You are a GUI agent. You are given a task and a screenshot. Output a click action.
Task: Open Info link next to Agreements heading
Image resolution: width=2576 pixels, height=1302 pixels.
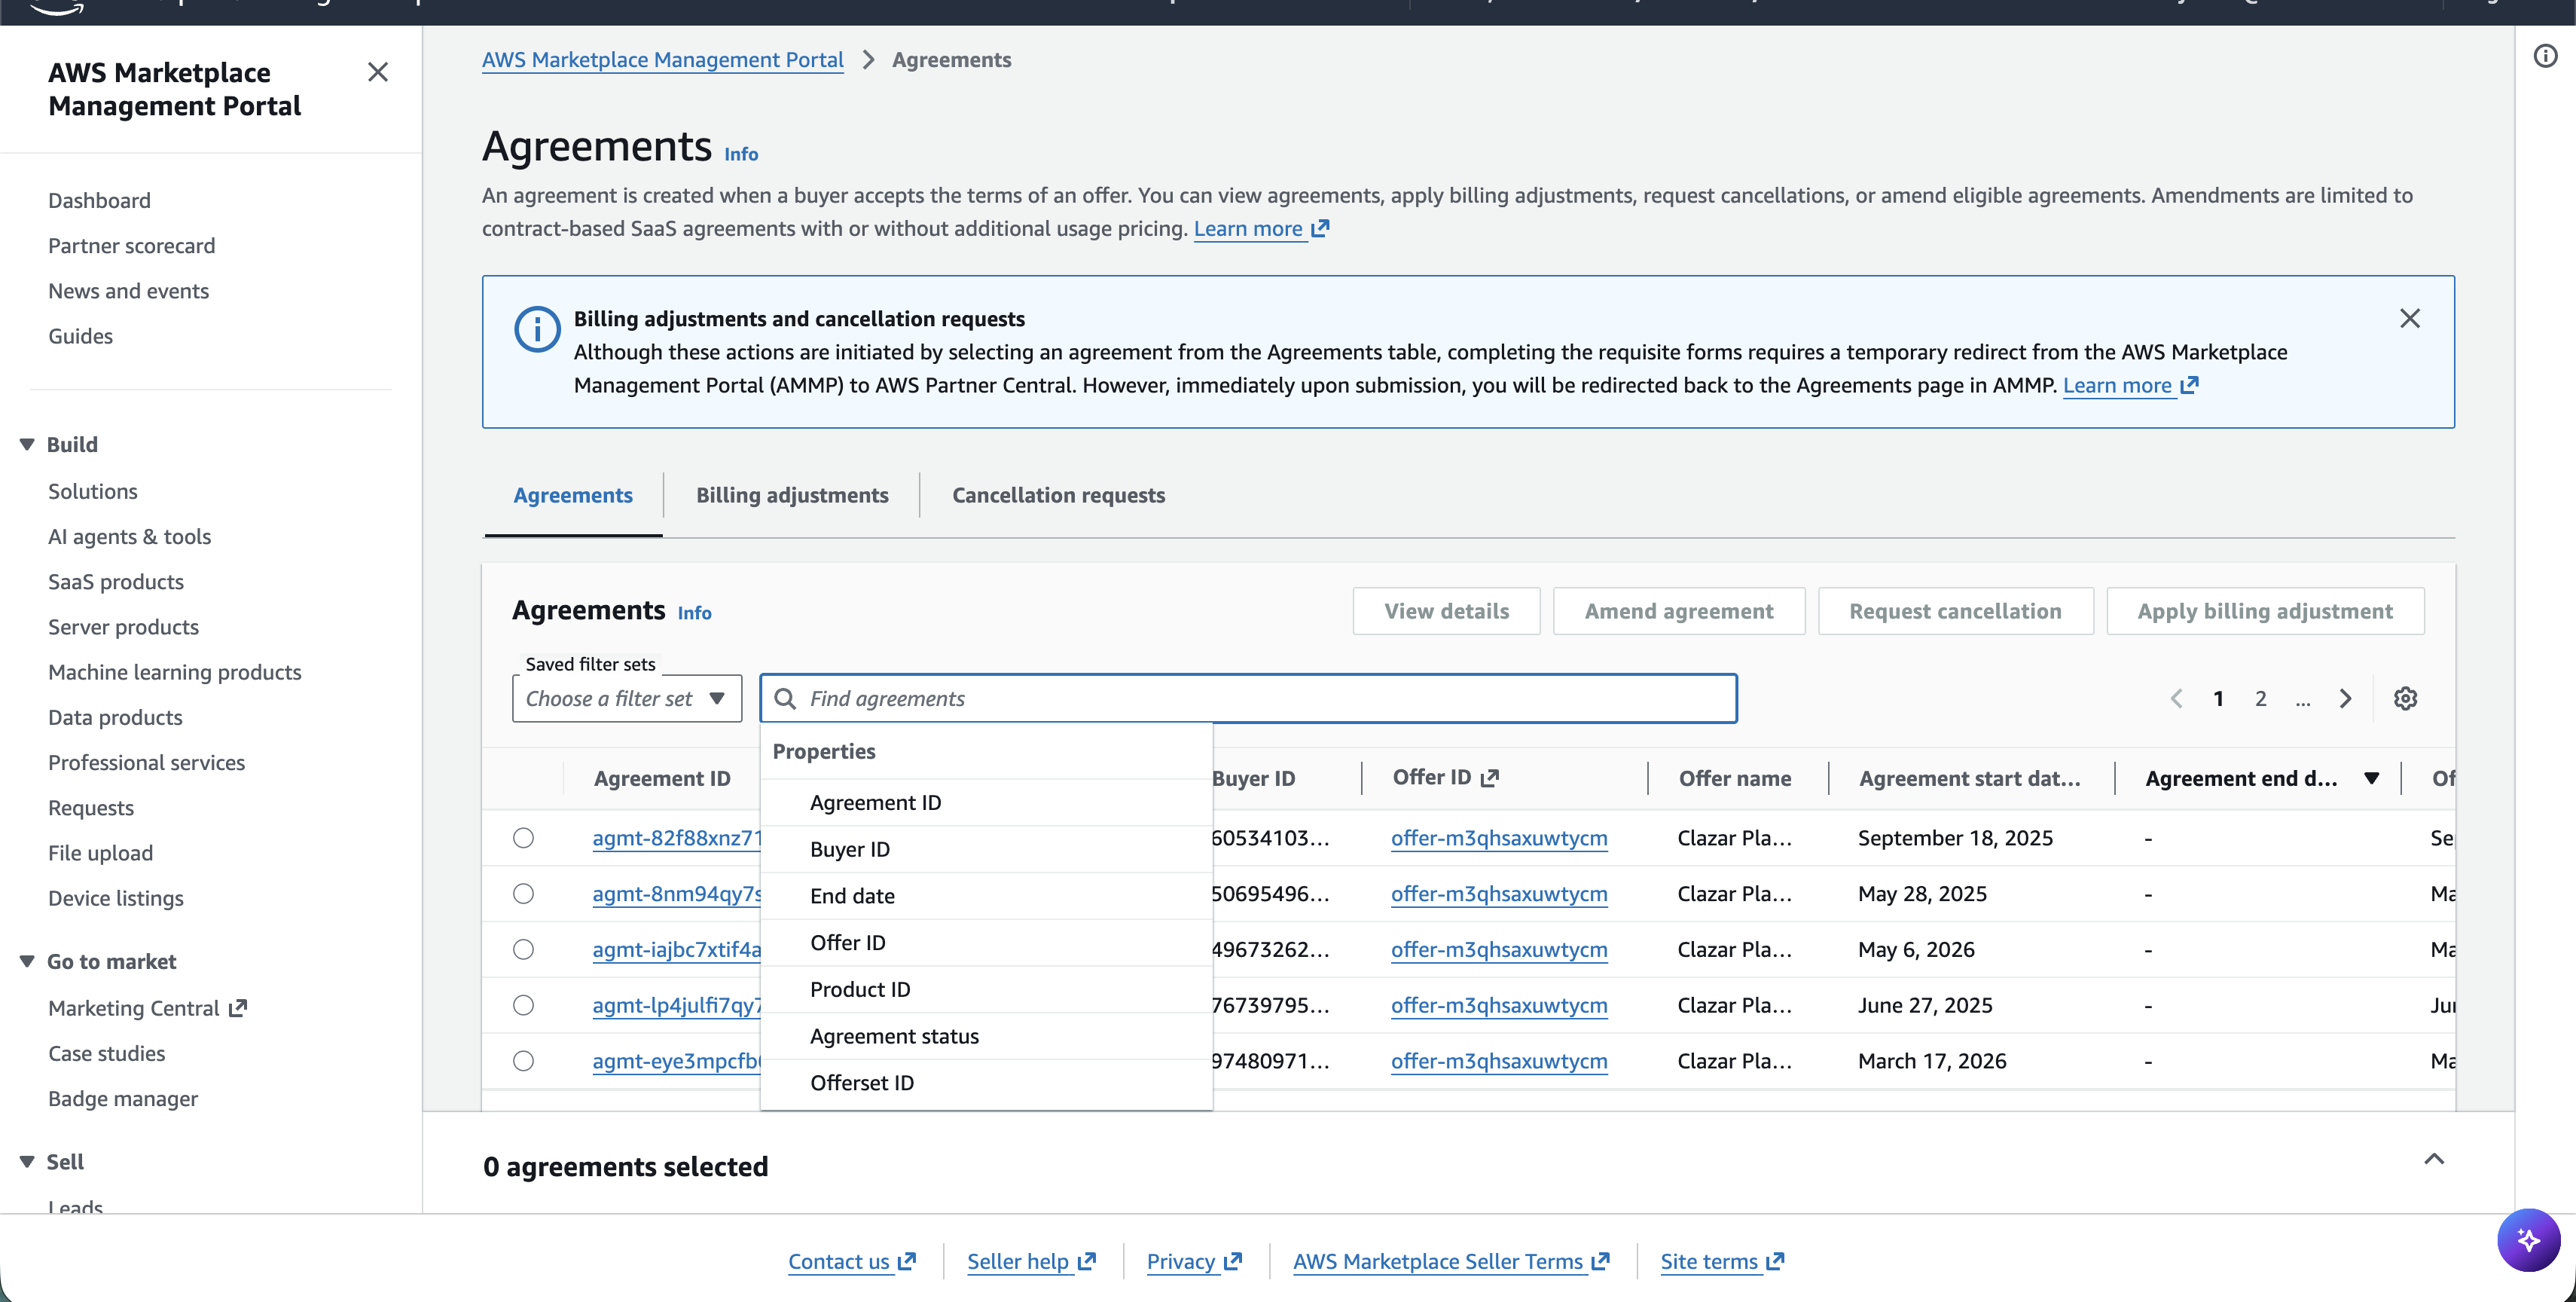tap(741, 154)
